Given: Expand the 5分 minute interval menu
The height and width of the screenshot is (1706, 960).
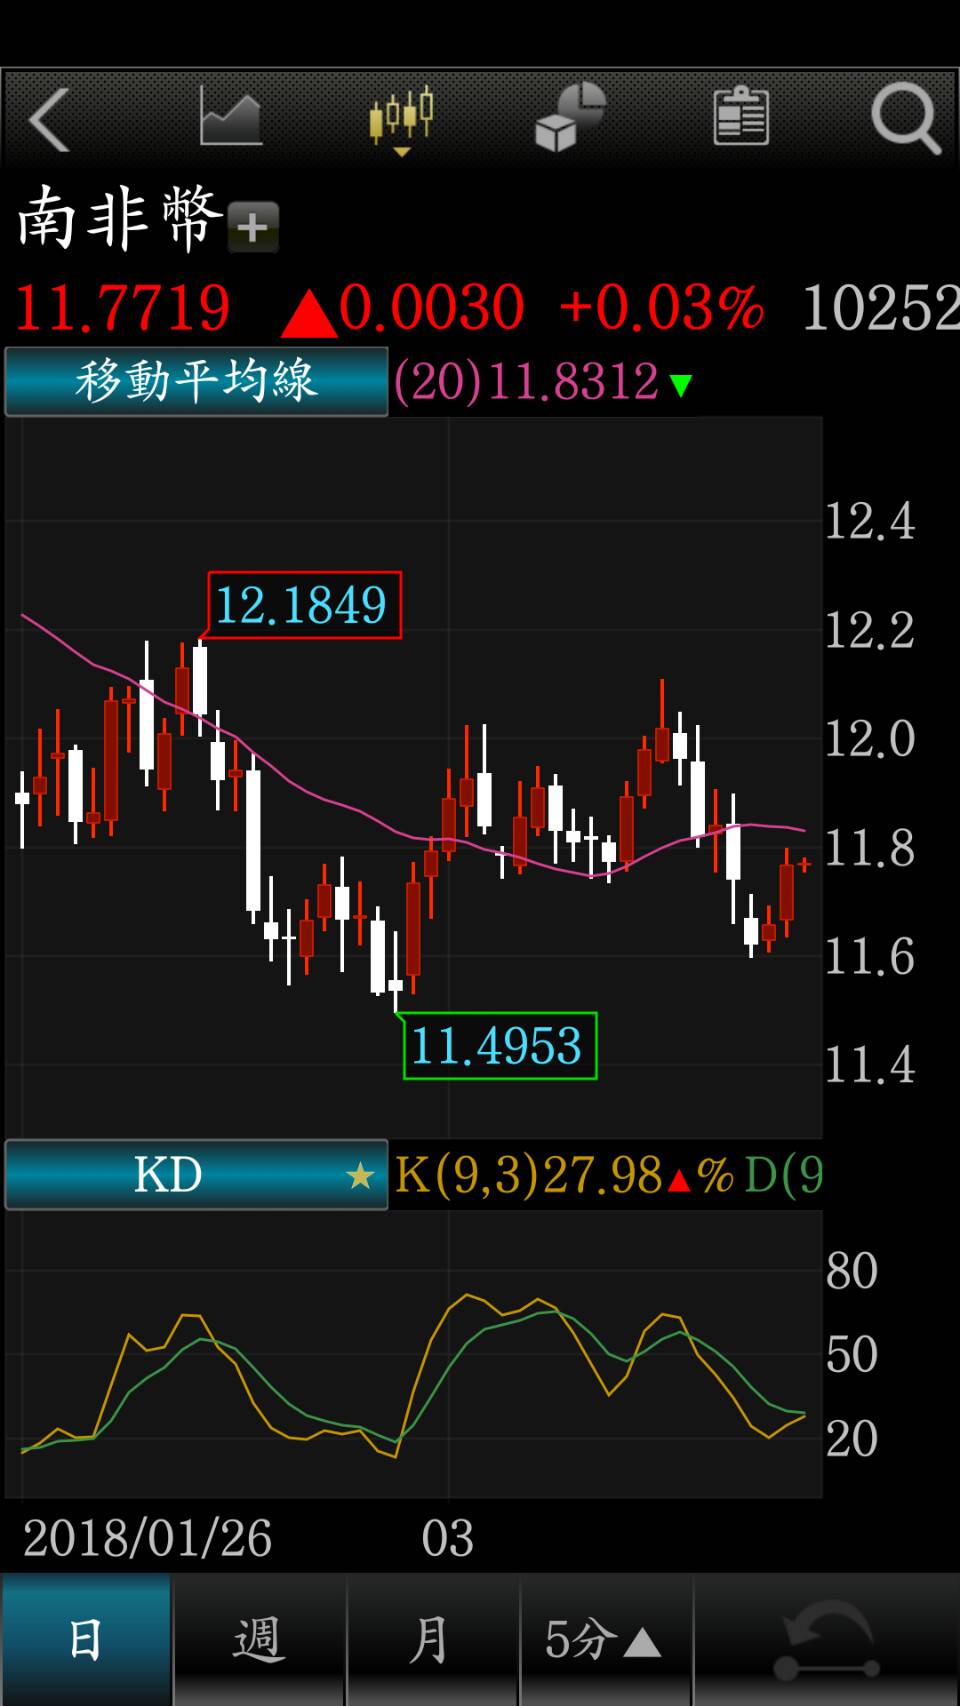Looking at the screenshot, I should [604, 1640].
